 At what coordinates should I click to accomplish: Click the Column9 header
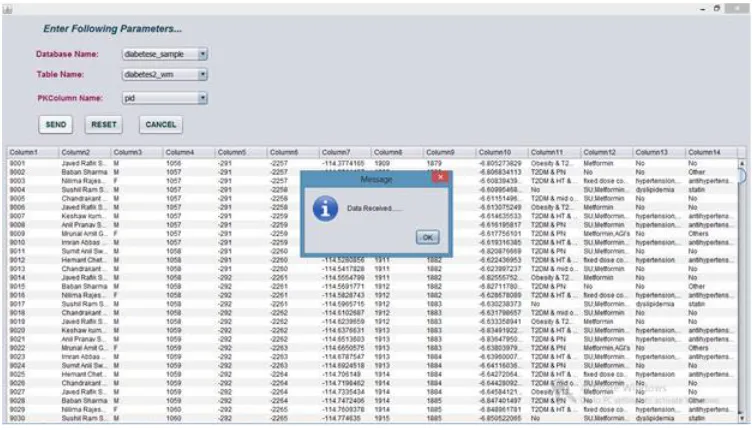pyautogui.click(x=450, y=152)
